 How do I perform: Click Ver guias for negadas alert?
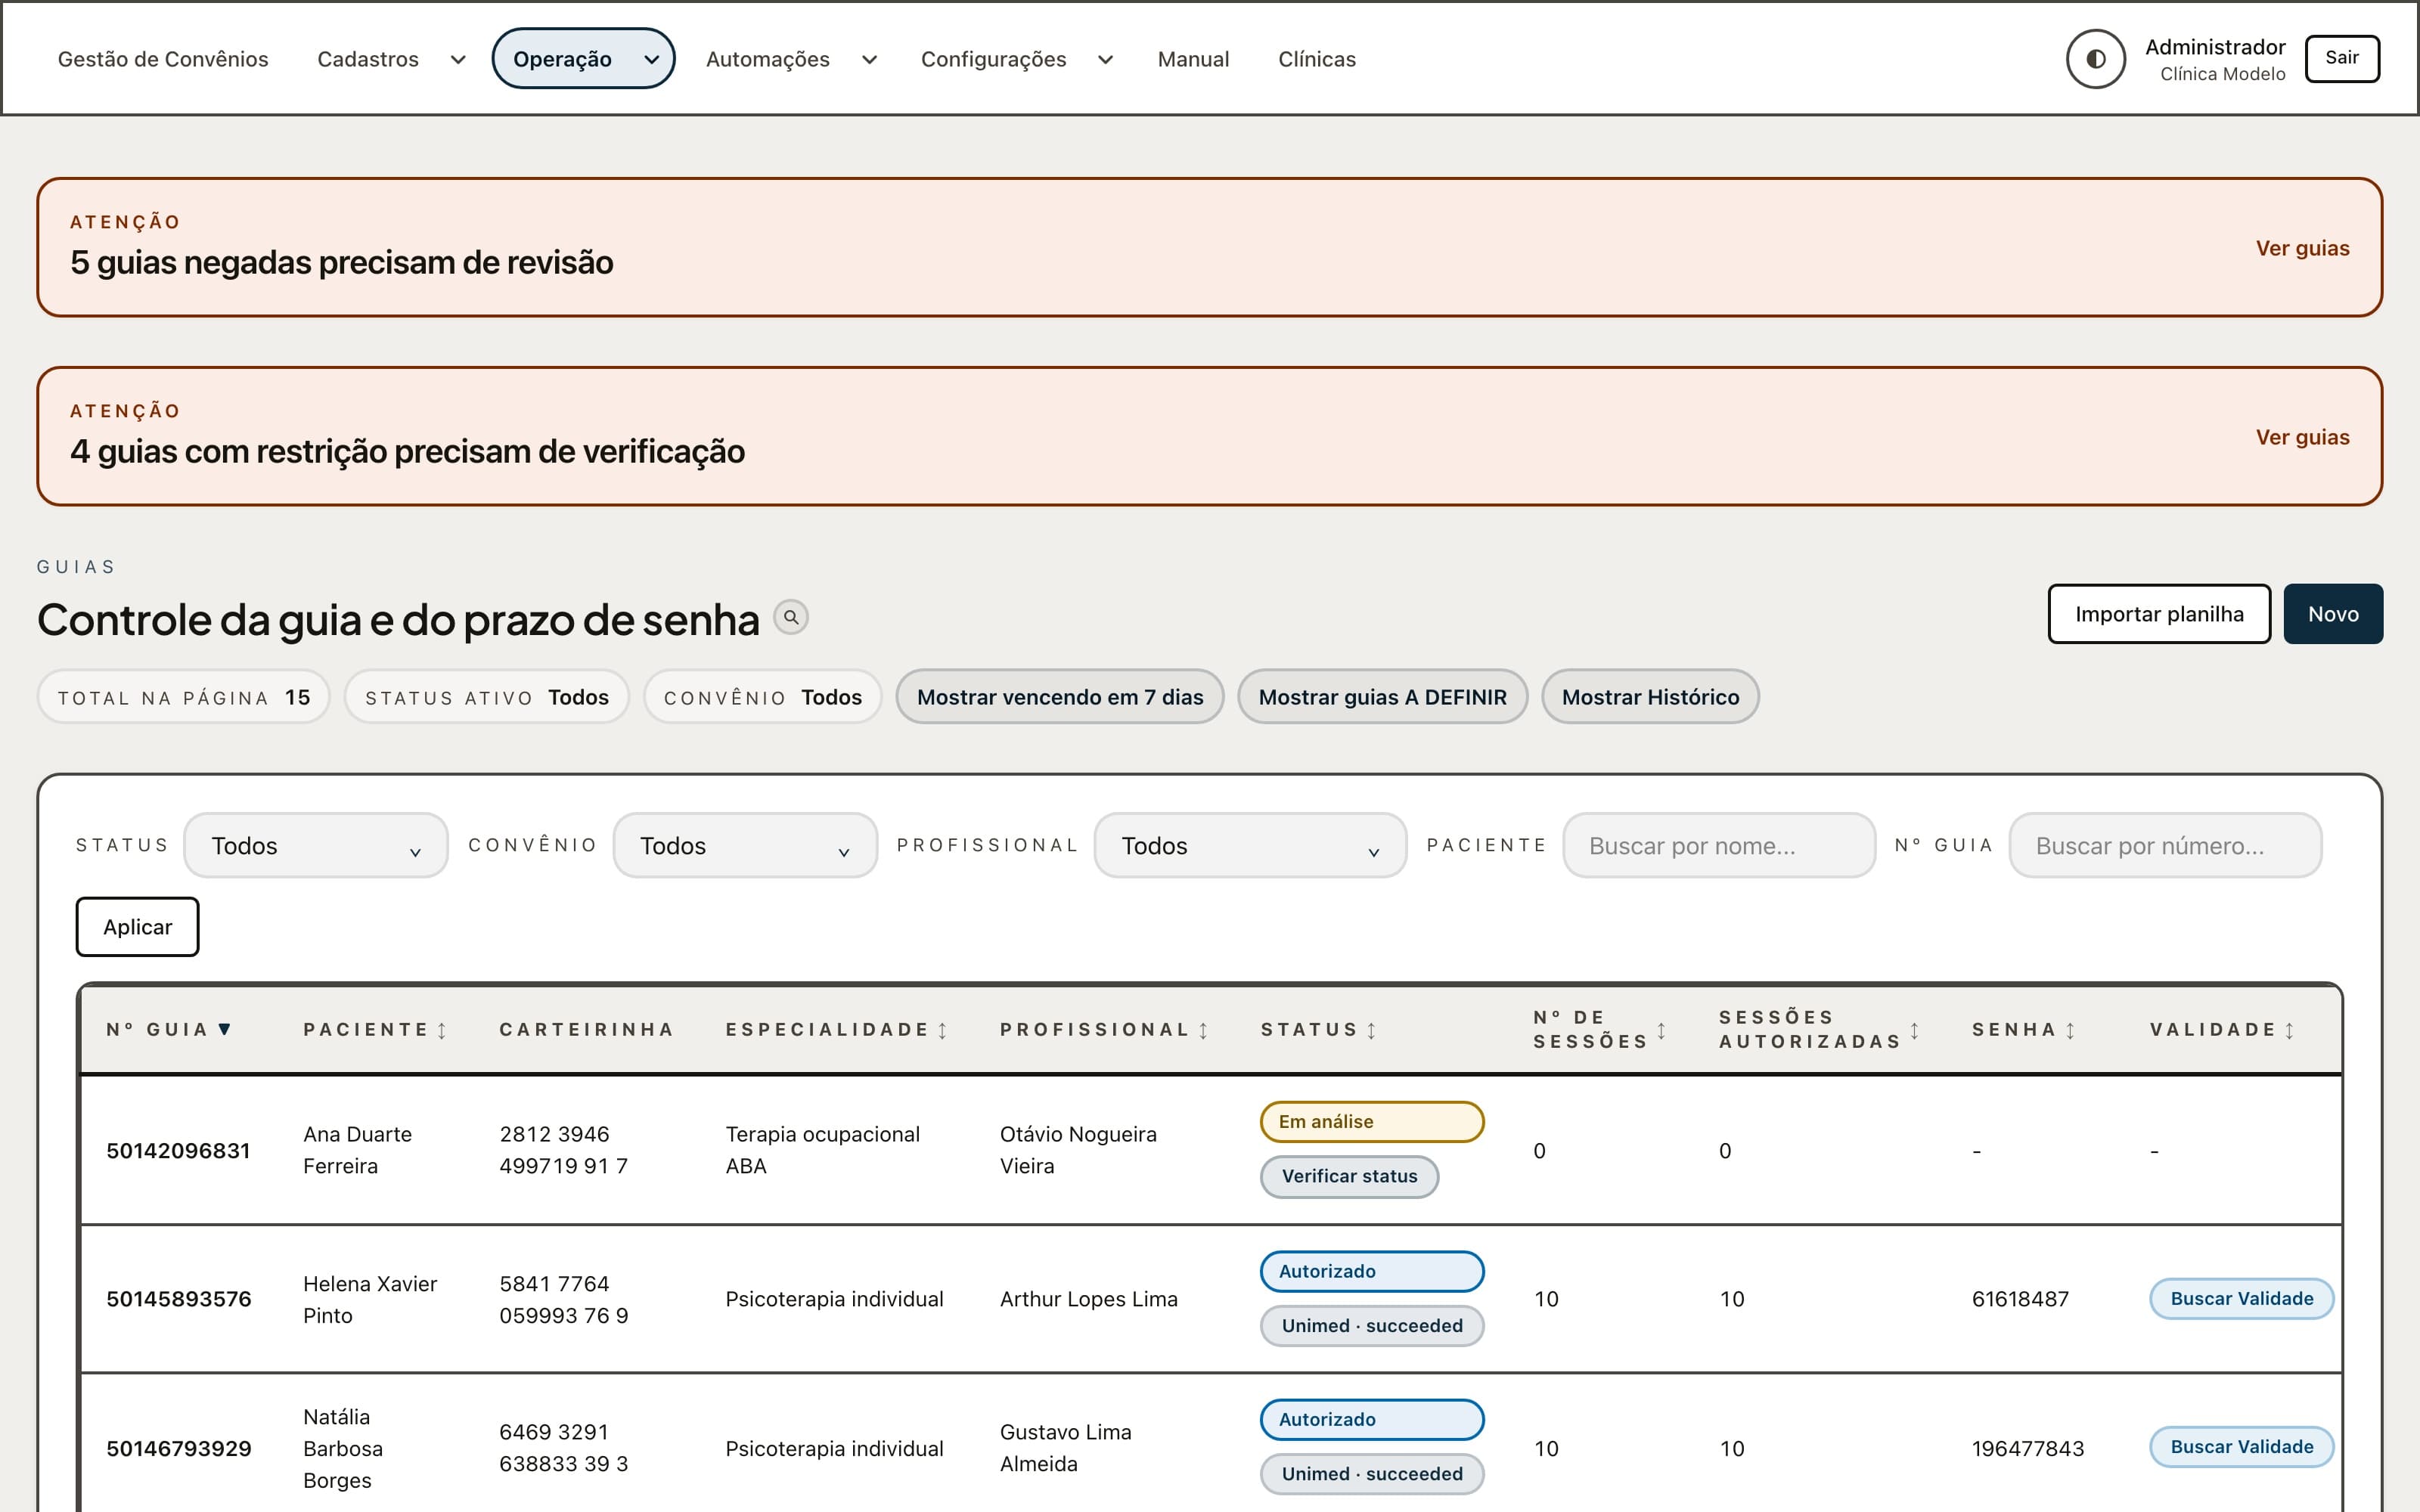pos(2302,248)
